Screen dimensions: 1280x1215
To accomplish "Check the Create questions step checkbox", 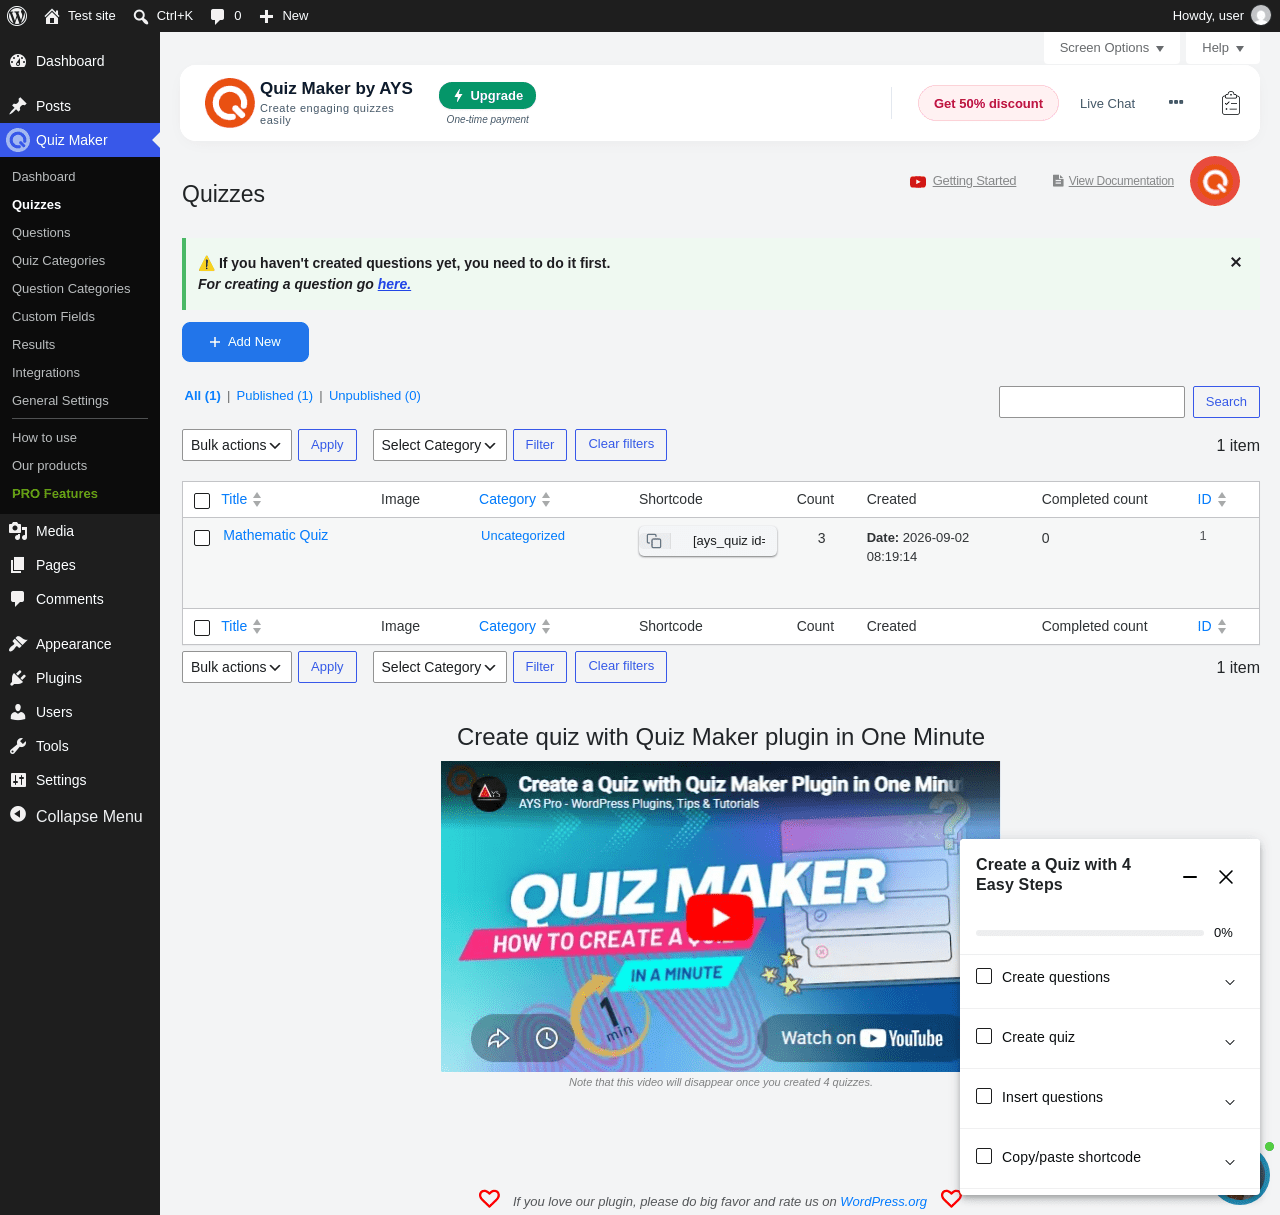I will coord(984,976).
